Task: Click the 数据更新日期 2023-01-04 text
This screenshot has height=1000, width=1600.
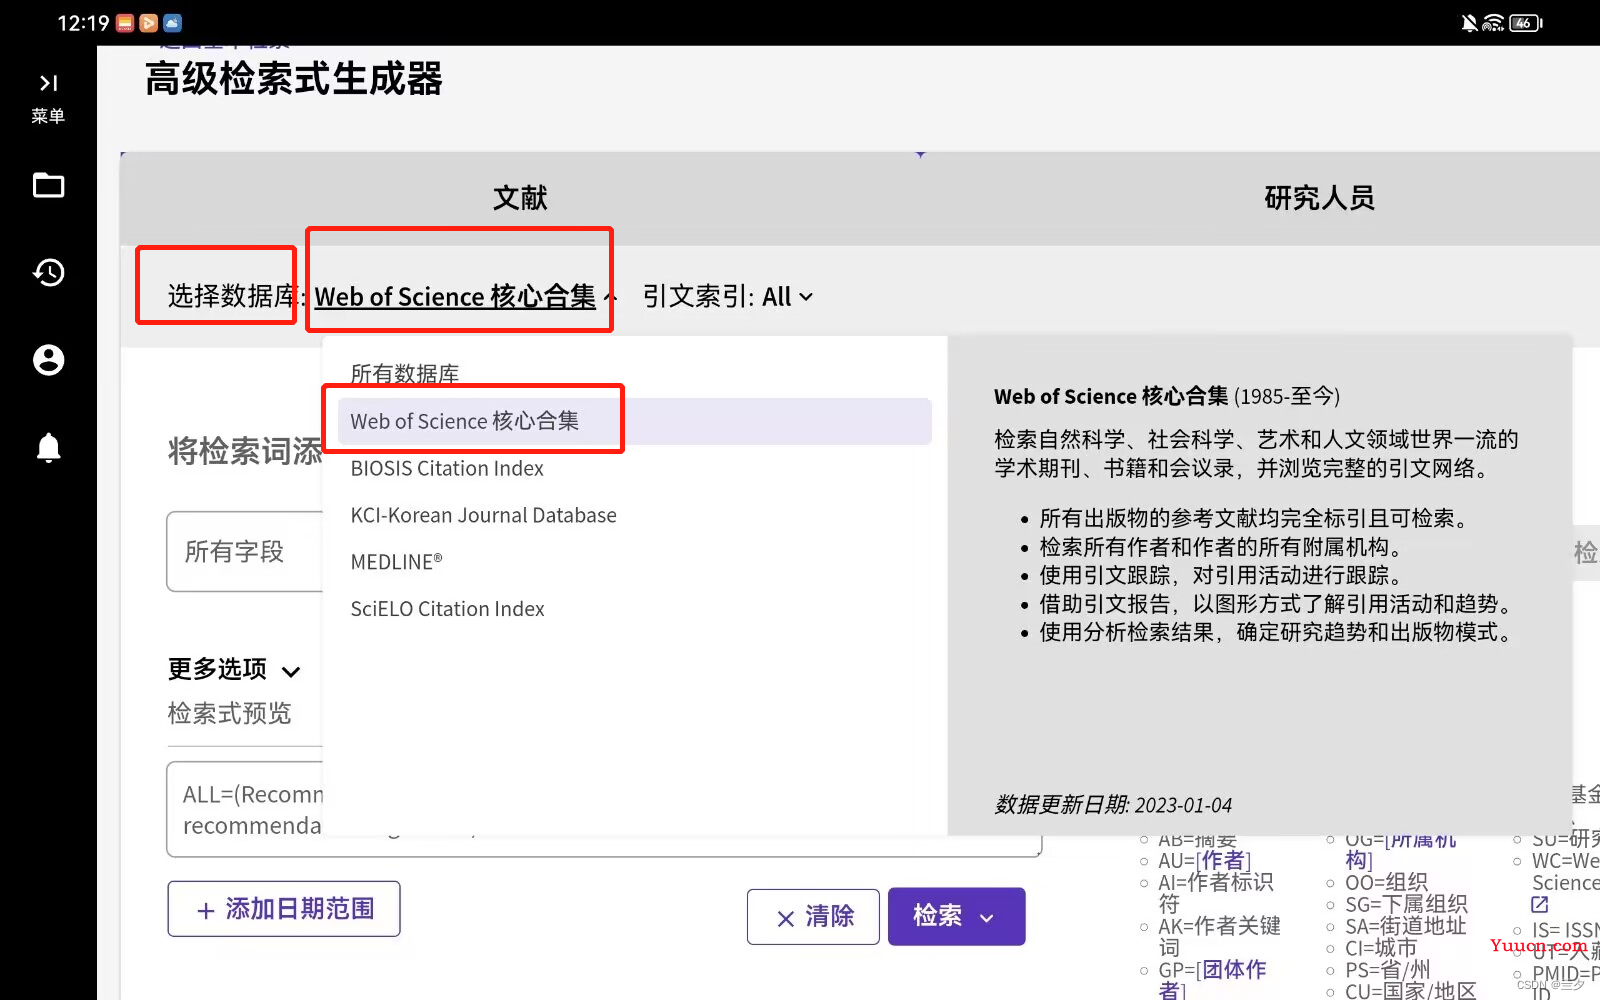Action: (x=1113, y=805)
